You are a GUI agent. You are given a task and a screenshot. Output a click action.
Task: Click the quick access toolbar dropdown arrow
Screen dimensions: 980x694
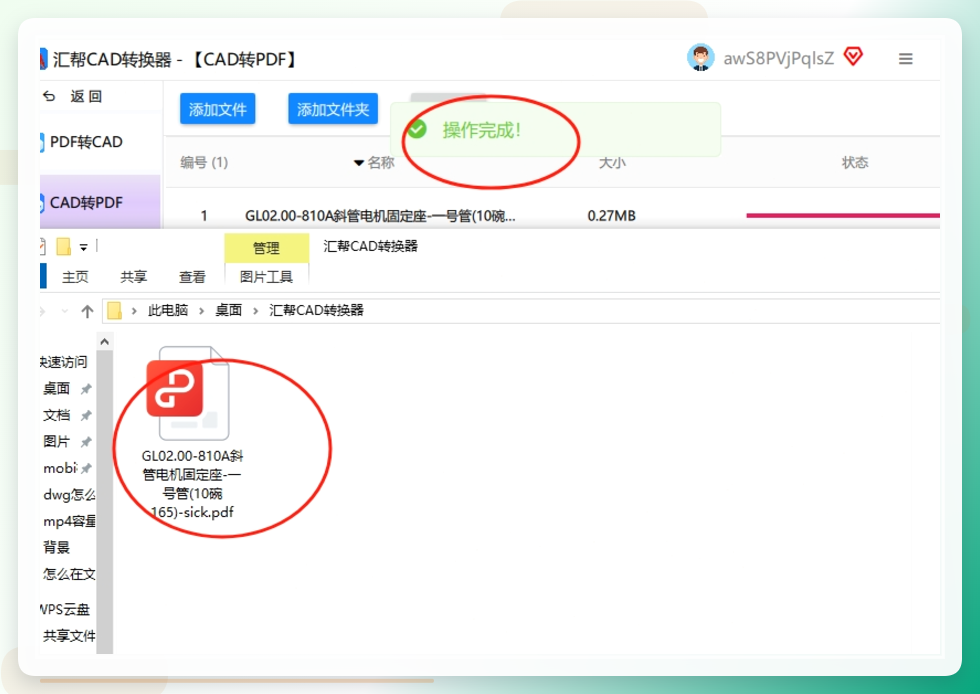click(83, 248)
